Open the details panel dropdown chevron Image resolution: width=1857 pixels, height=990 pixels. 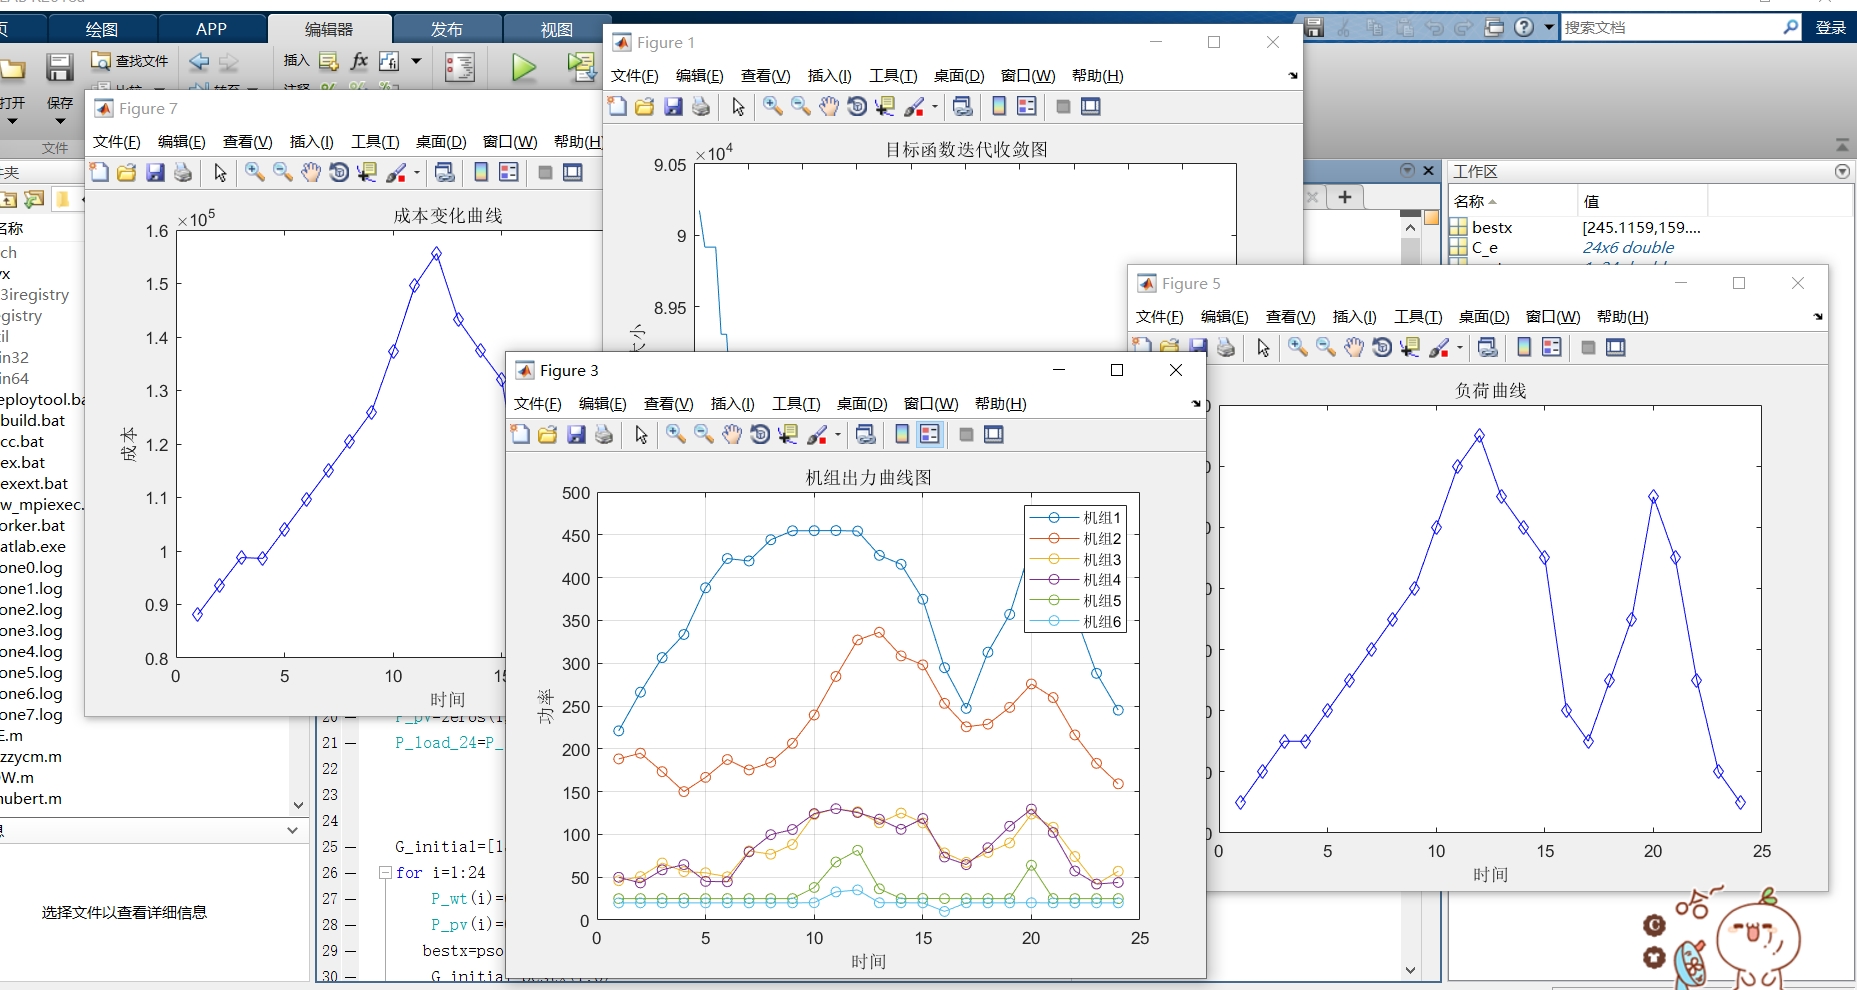point(292,830)
